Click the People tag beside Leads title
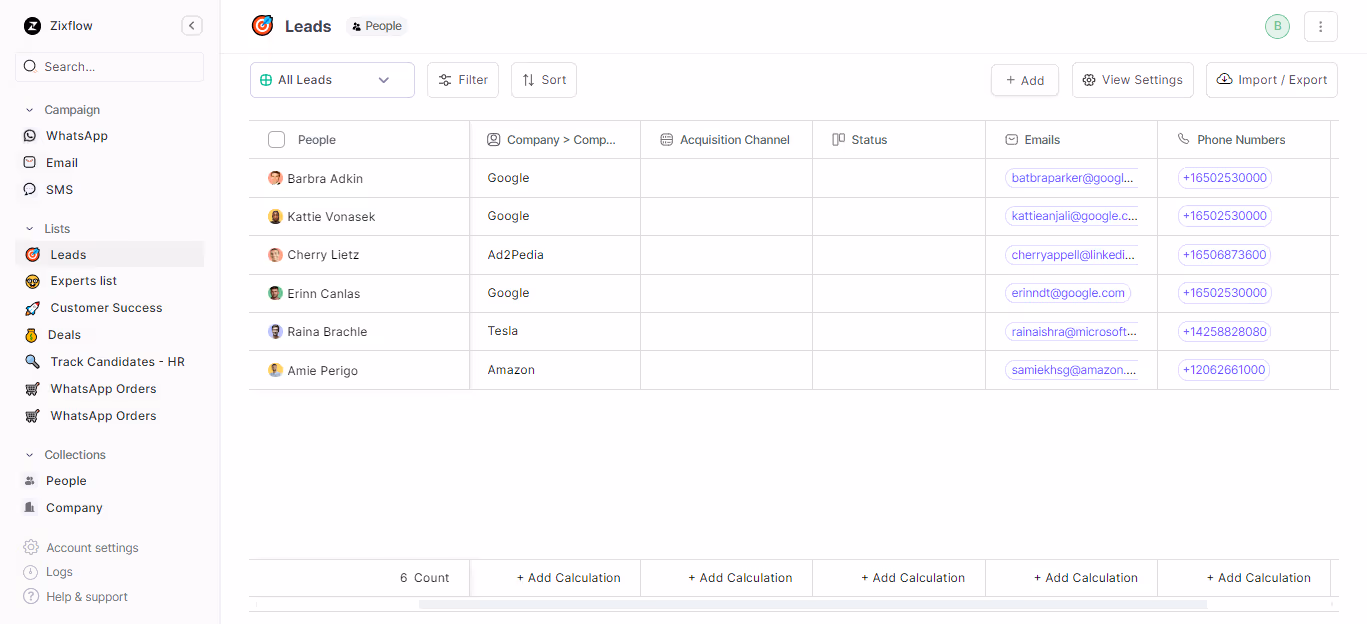This screenshot has width=1367, height=624. [377, 27]
